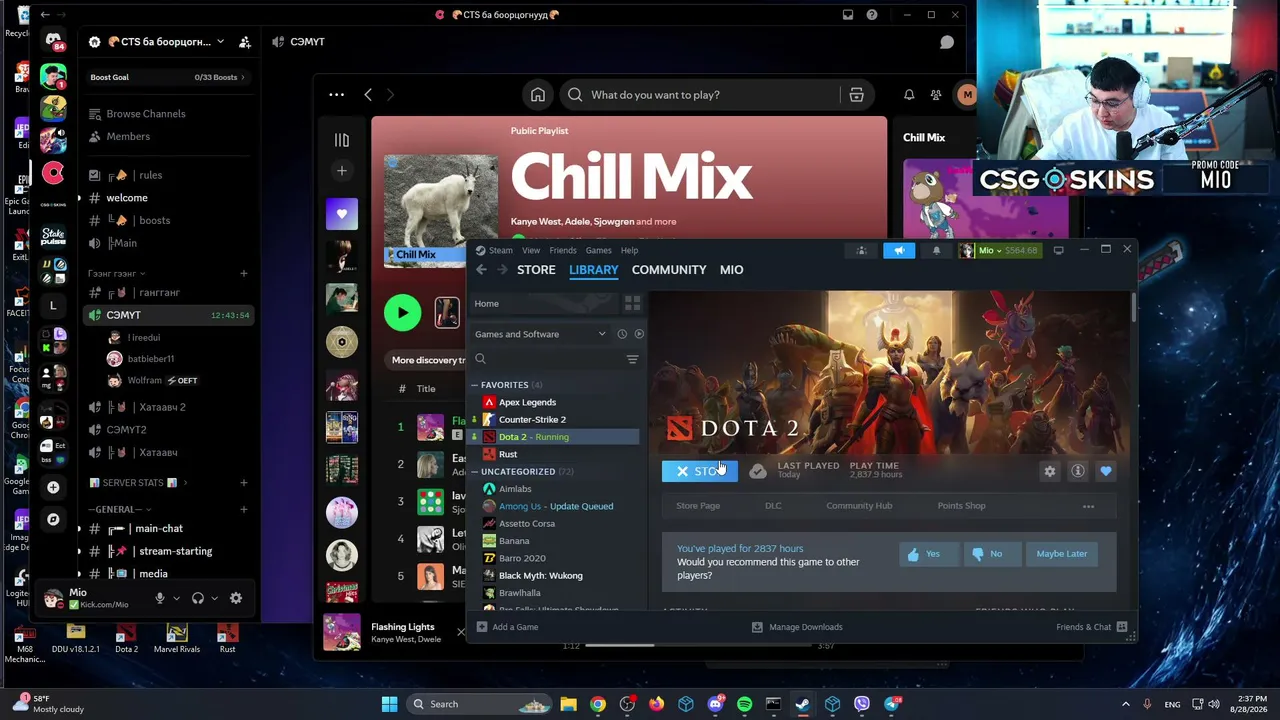Mute the Discord microphone
This screenshot has height=720, width=1280.
coord(159,598)
